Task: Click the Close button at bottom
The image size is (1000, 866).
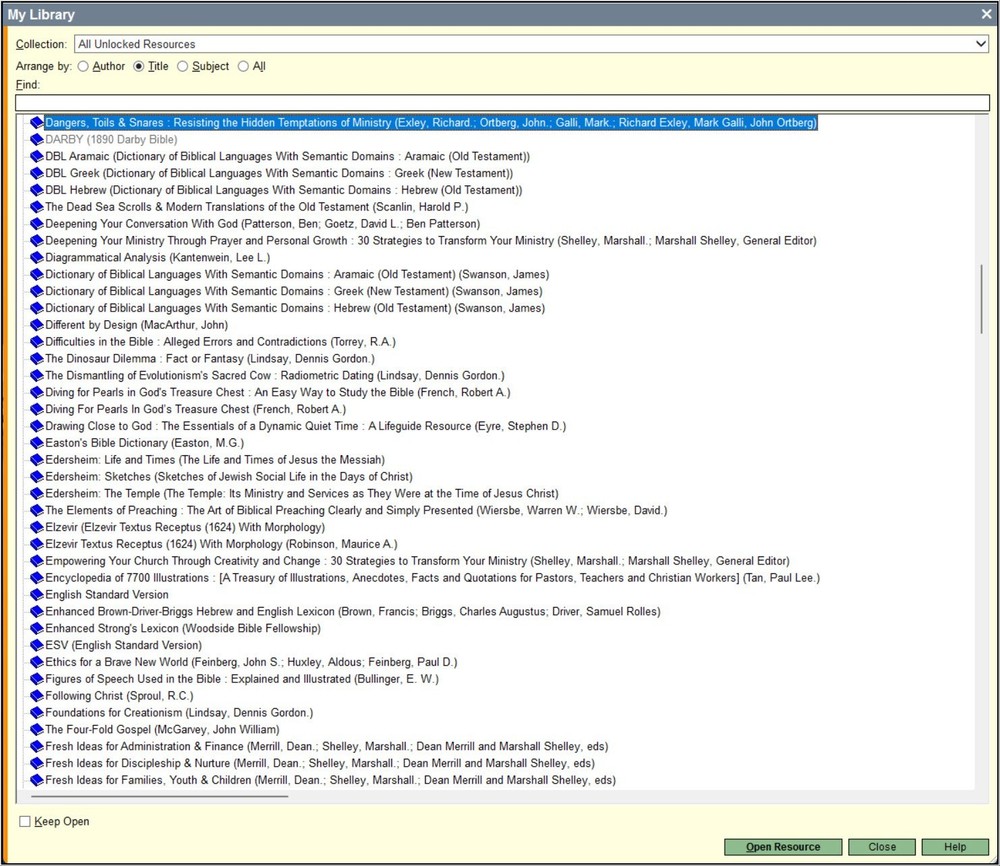Action: tap(882, 847)
